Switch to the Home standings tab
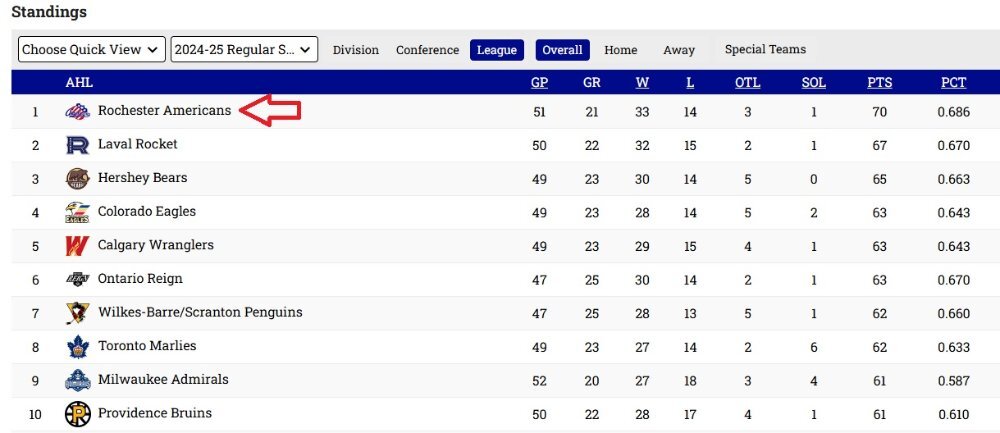The width and height of the screenshot is (1000, 433). (621, 50)
